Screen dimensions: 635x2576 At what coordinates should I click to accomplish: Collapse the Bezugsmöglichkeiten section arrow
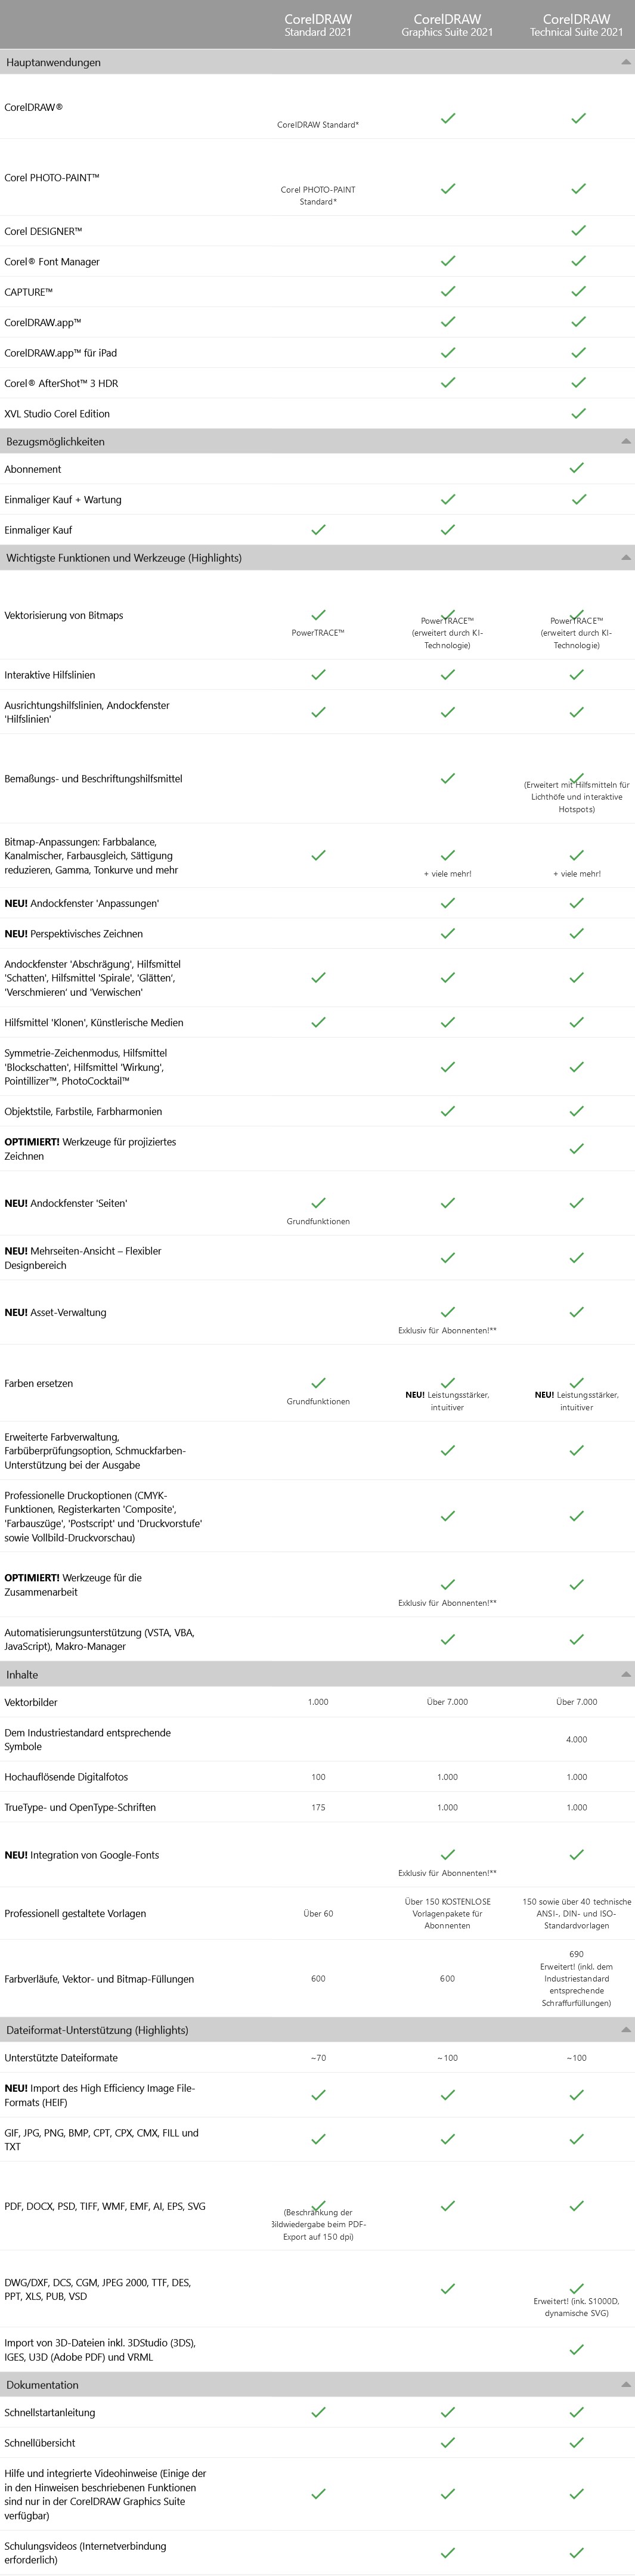coord(626,441)
